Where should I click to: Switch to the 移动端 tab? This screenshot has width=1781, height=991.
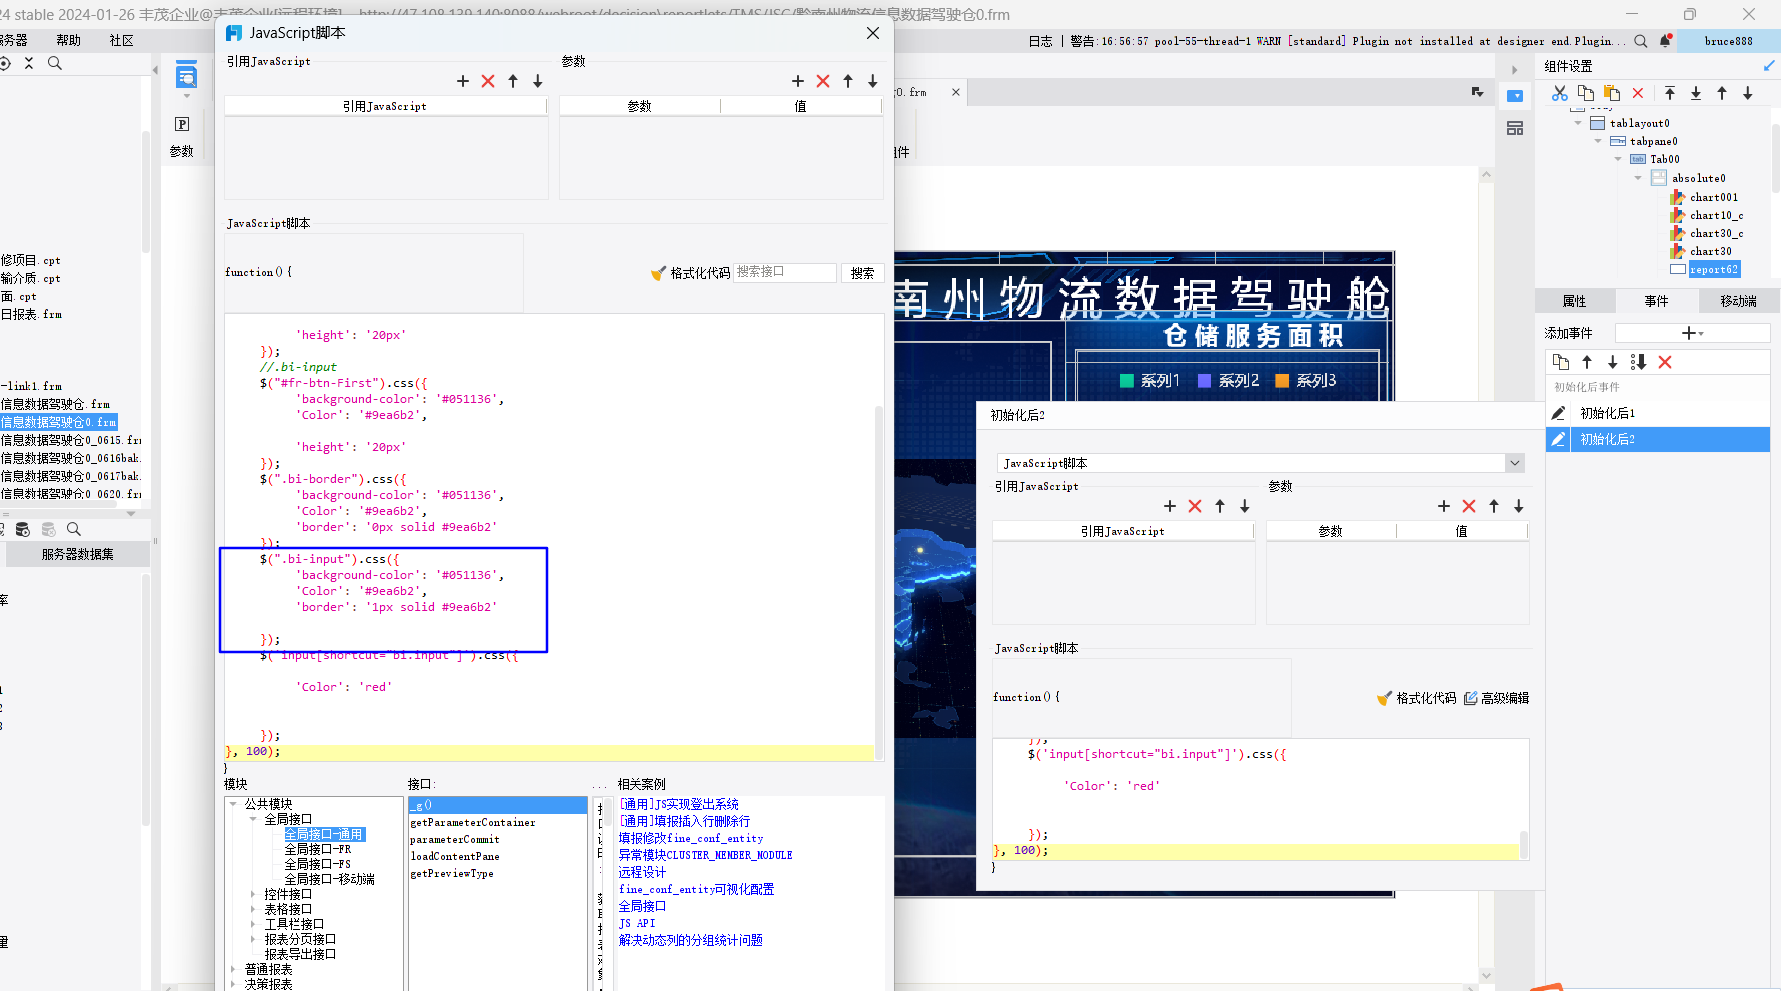(x=1738, y=301)
